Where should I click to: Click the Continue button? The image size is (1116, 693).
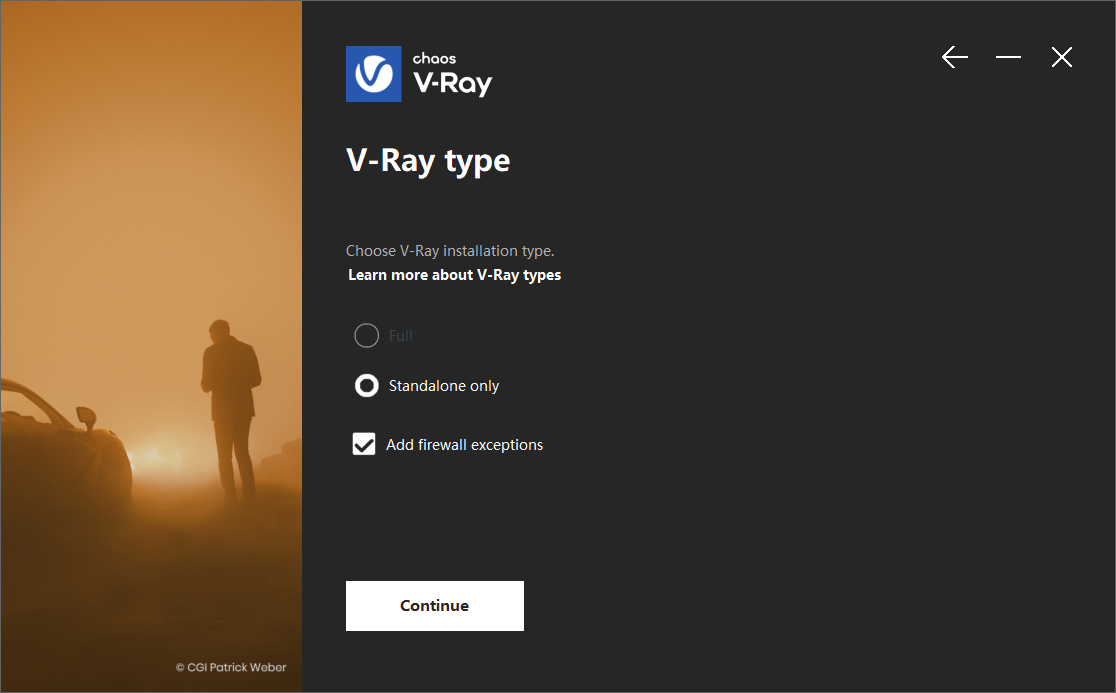(x=435, y=605)
